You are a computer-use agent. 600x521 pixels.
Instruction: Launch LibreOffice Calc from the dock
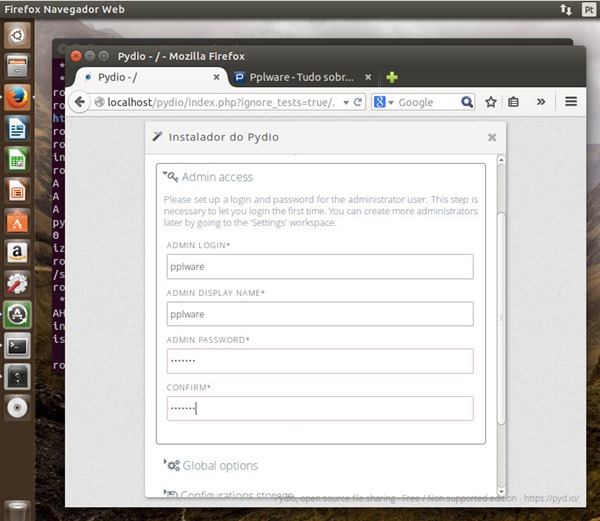pyautogui.click(x=17, y=160)
